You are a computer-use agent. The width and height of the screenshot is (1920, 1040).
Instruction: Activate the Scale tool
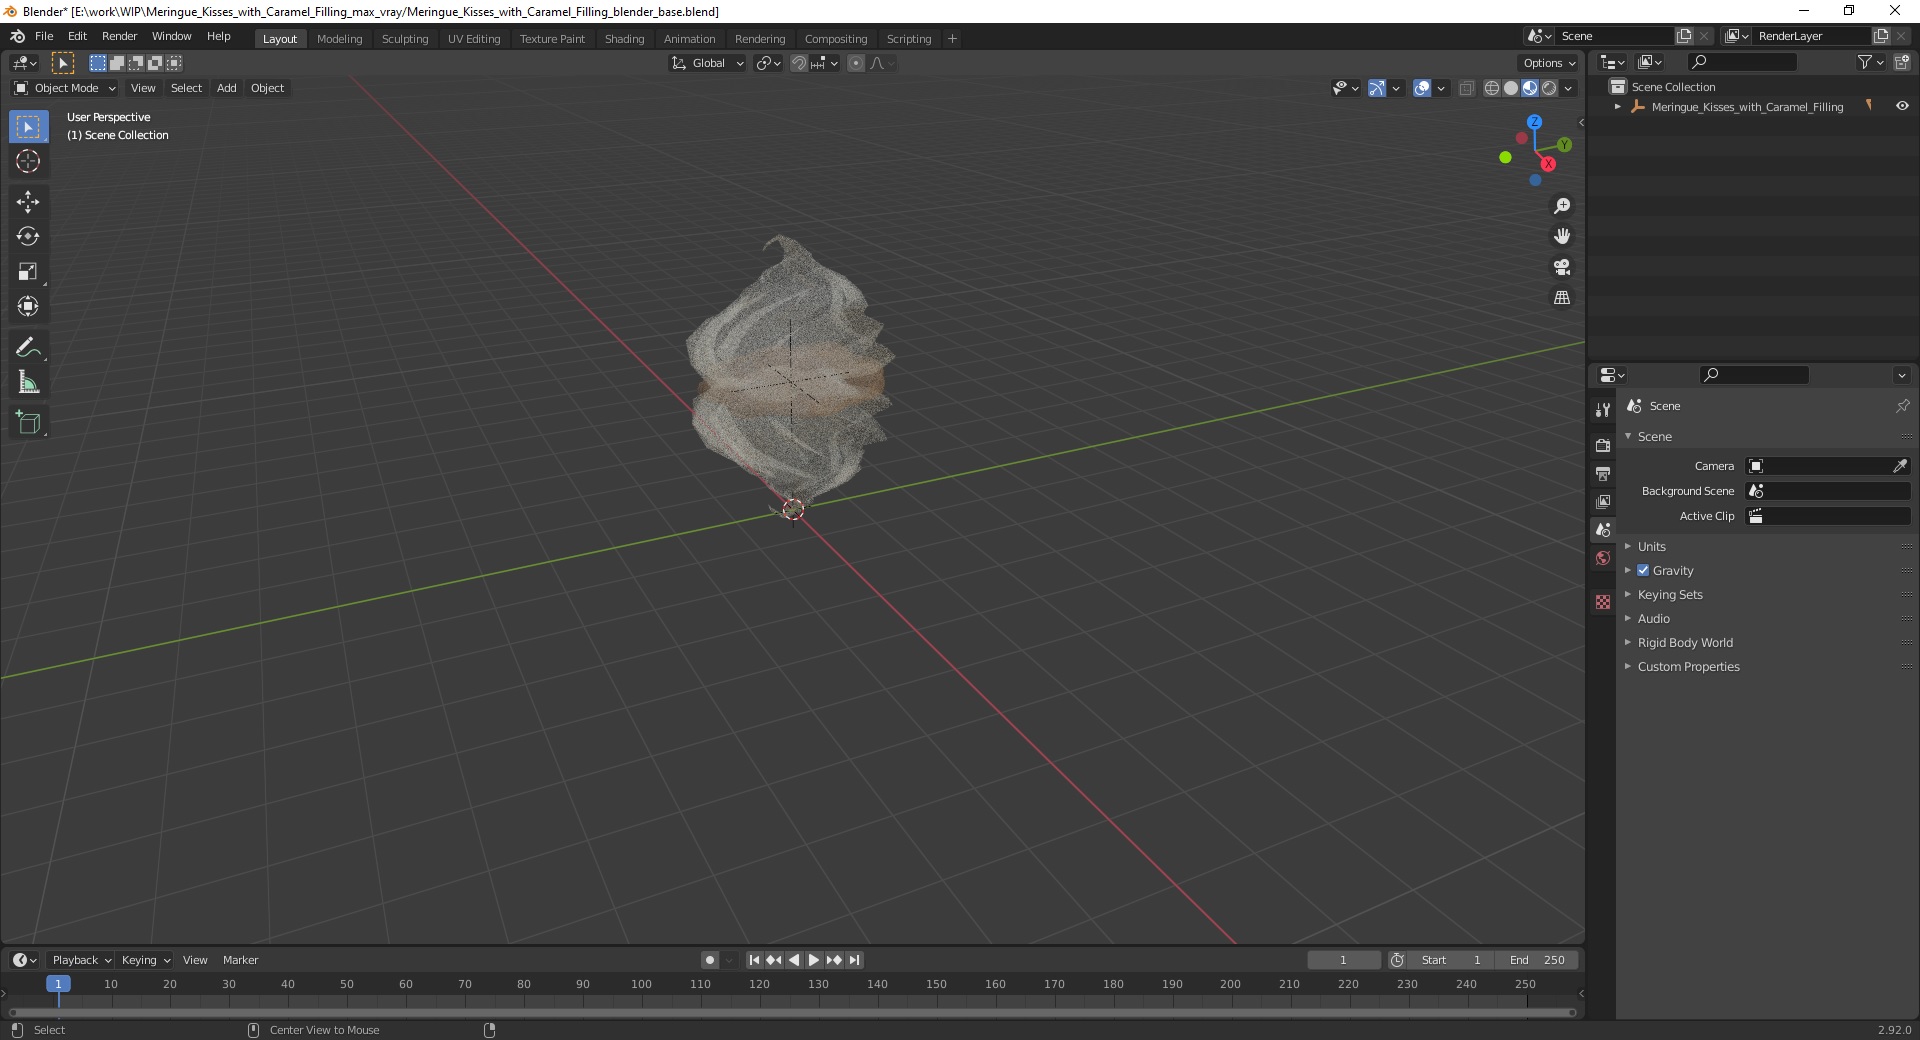28,271
